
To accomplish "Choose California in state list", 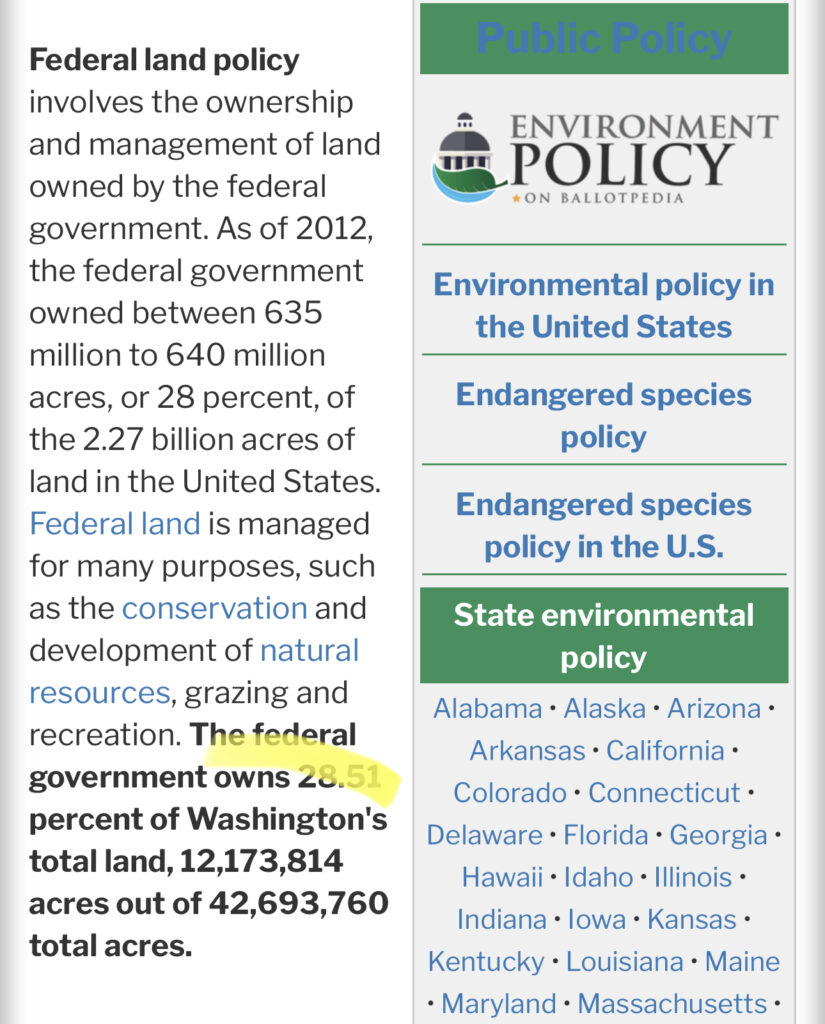I will pyautogui.click(x=665, y=751).
